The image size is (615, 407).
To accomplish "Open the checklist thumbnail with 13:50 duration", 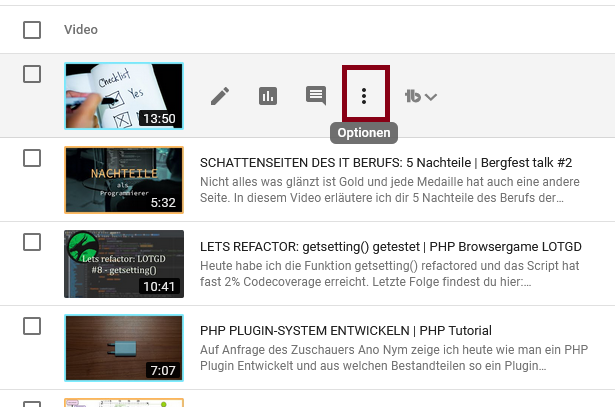I will (123, 96).
